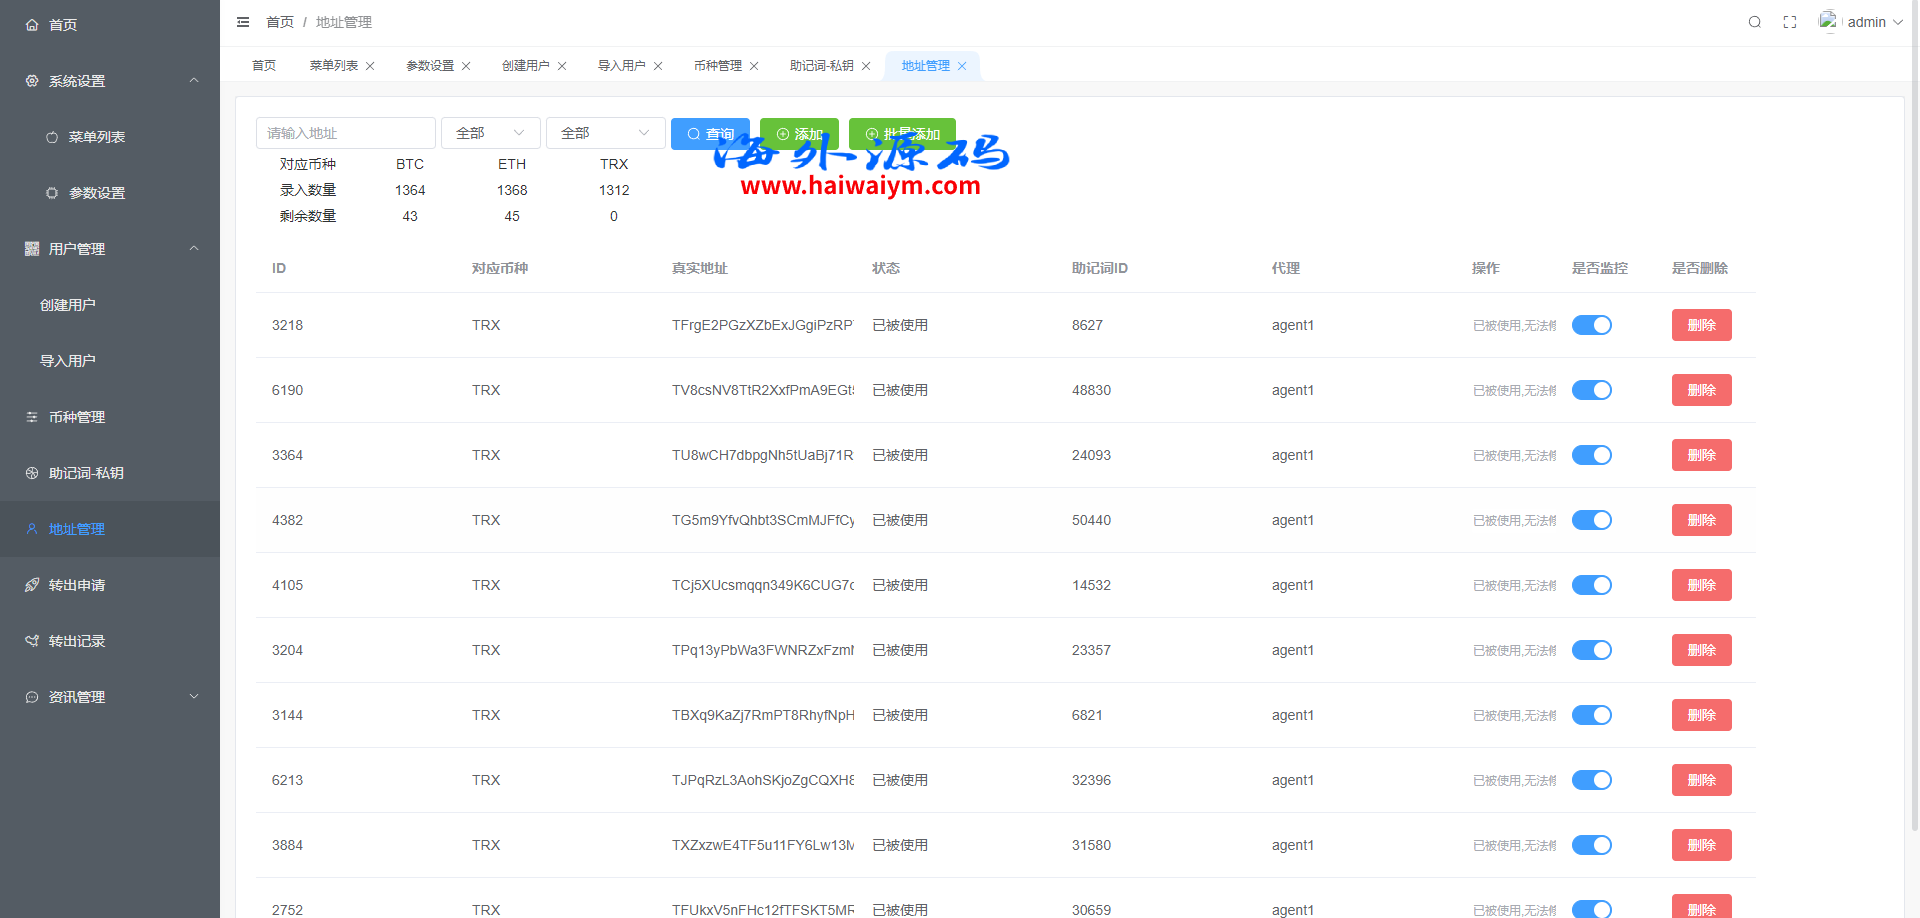Click the hamburger menu collapse icon
The image size is (1920, 918).
click(243, 22)
